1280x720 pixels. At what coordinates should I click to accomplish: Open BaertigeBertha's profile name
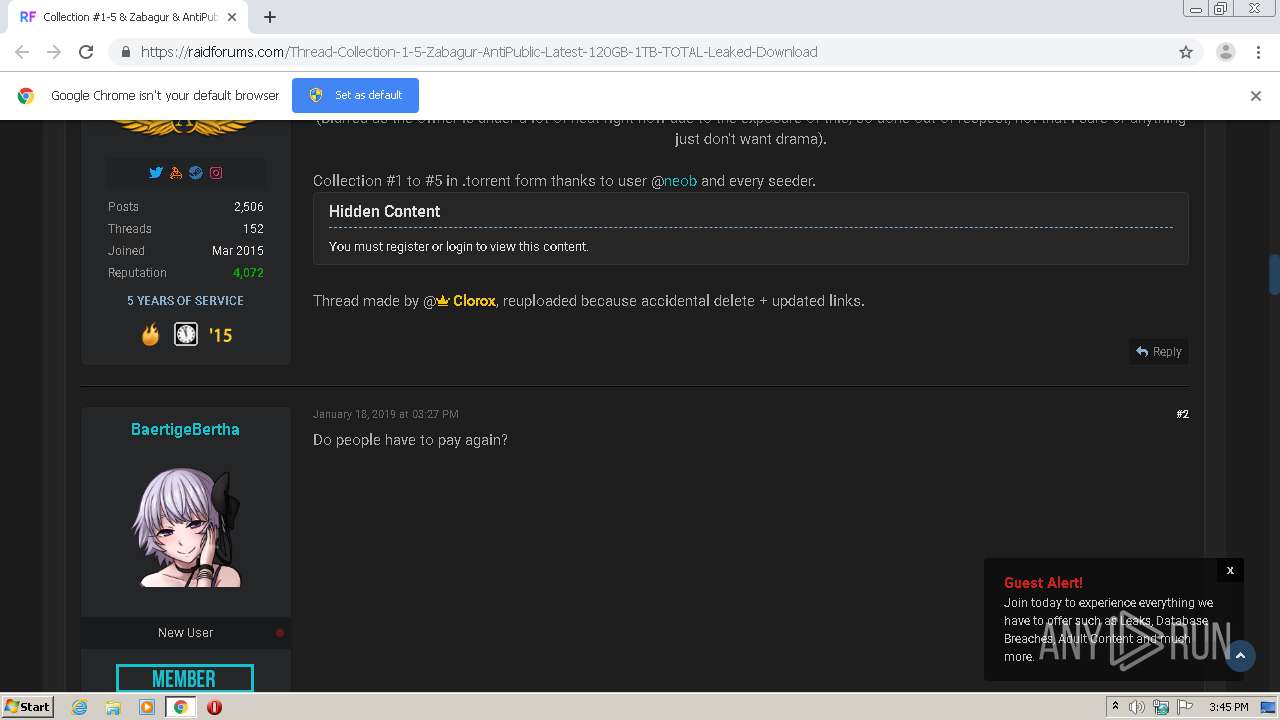(x=185, y=429)
